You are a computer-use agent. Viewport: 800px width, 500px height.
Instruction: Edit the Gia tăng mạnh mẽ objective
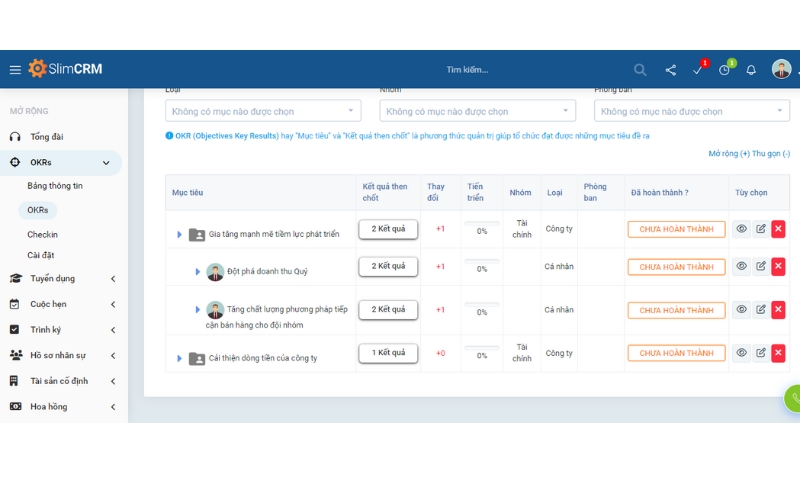point(760,229)
